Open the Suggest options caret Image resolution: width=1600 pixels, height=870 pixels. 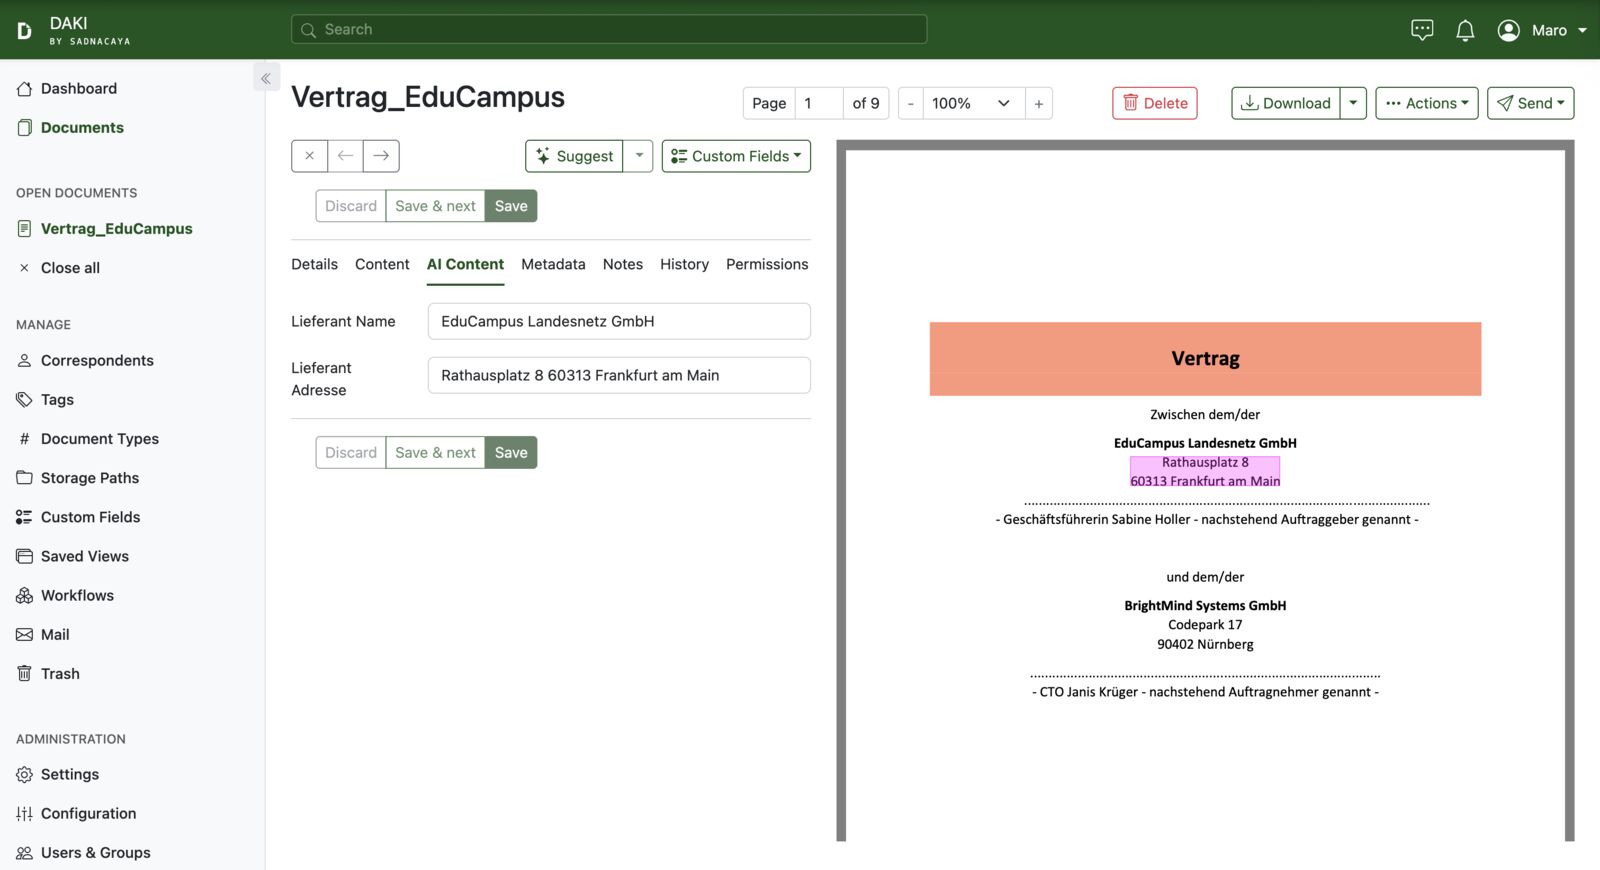tap(639, 156)
